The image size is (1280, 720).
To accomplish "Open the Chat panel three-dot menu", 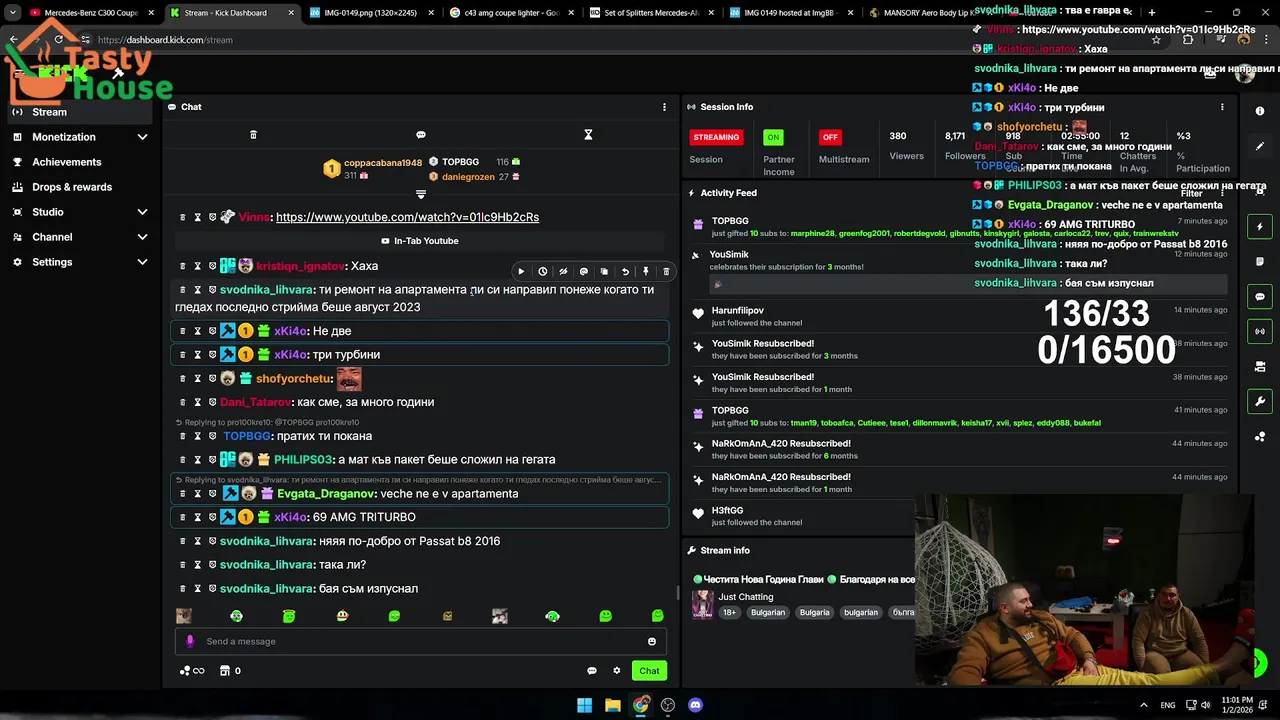I will tap(664, 107).
